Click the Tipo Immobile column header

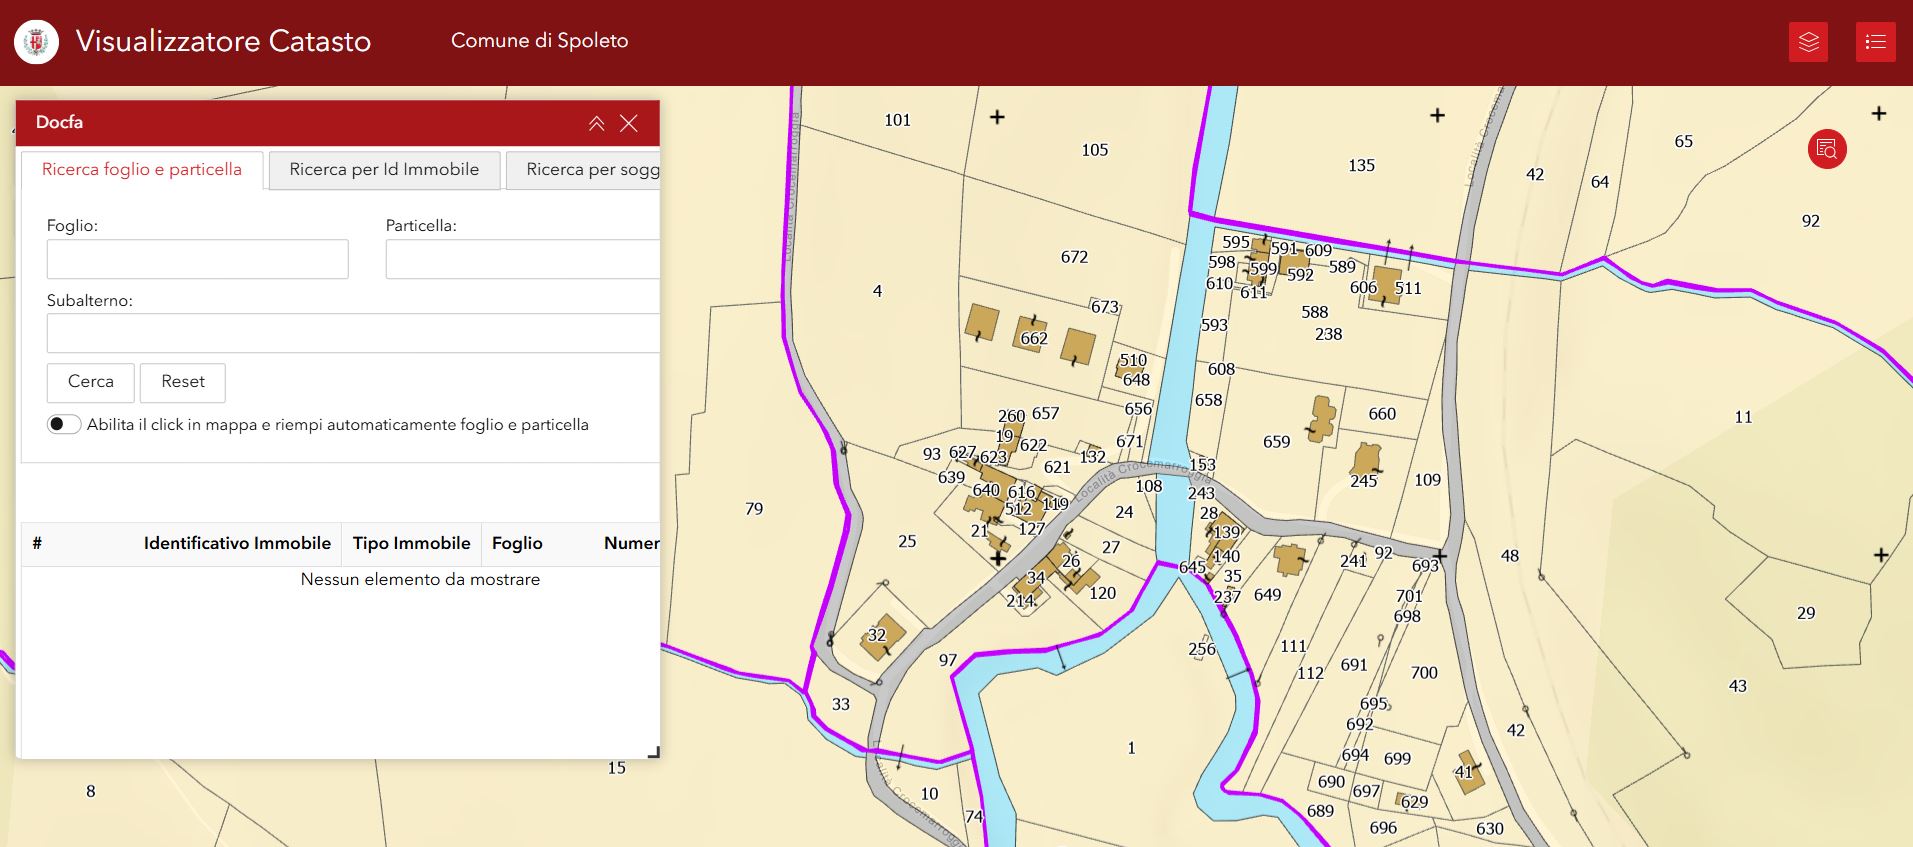[x=411, y=543]
